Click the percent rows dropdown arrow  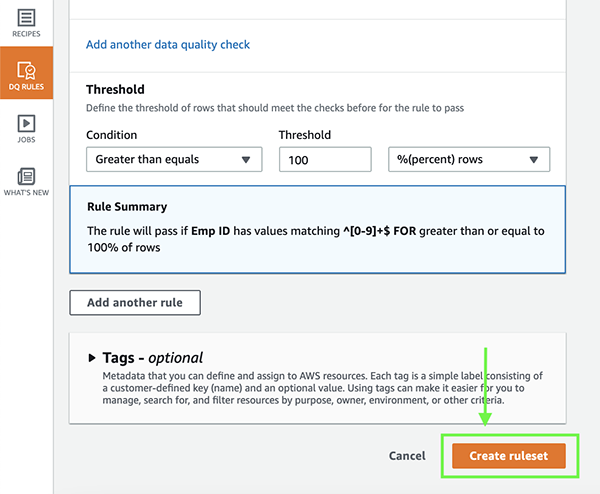point(534,160)
